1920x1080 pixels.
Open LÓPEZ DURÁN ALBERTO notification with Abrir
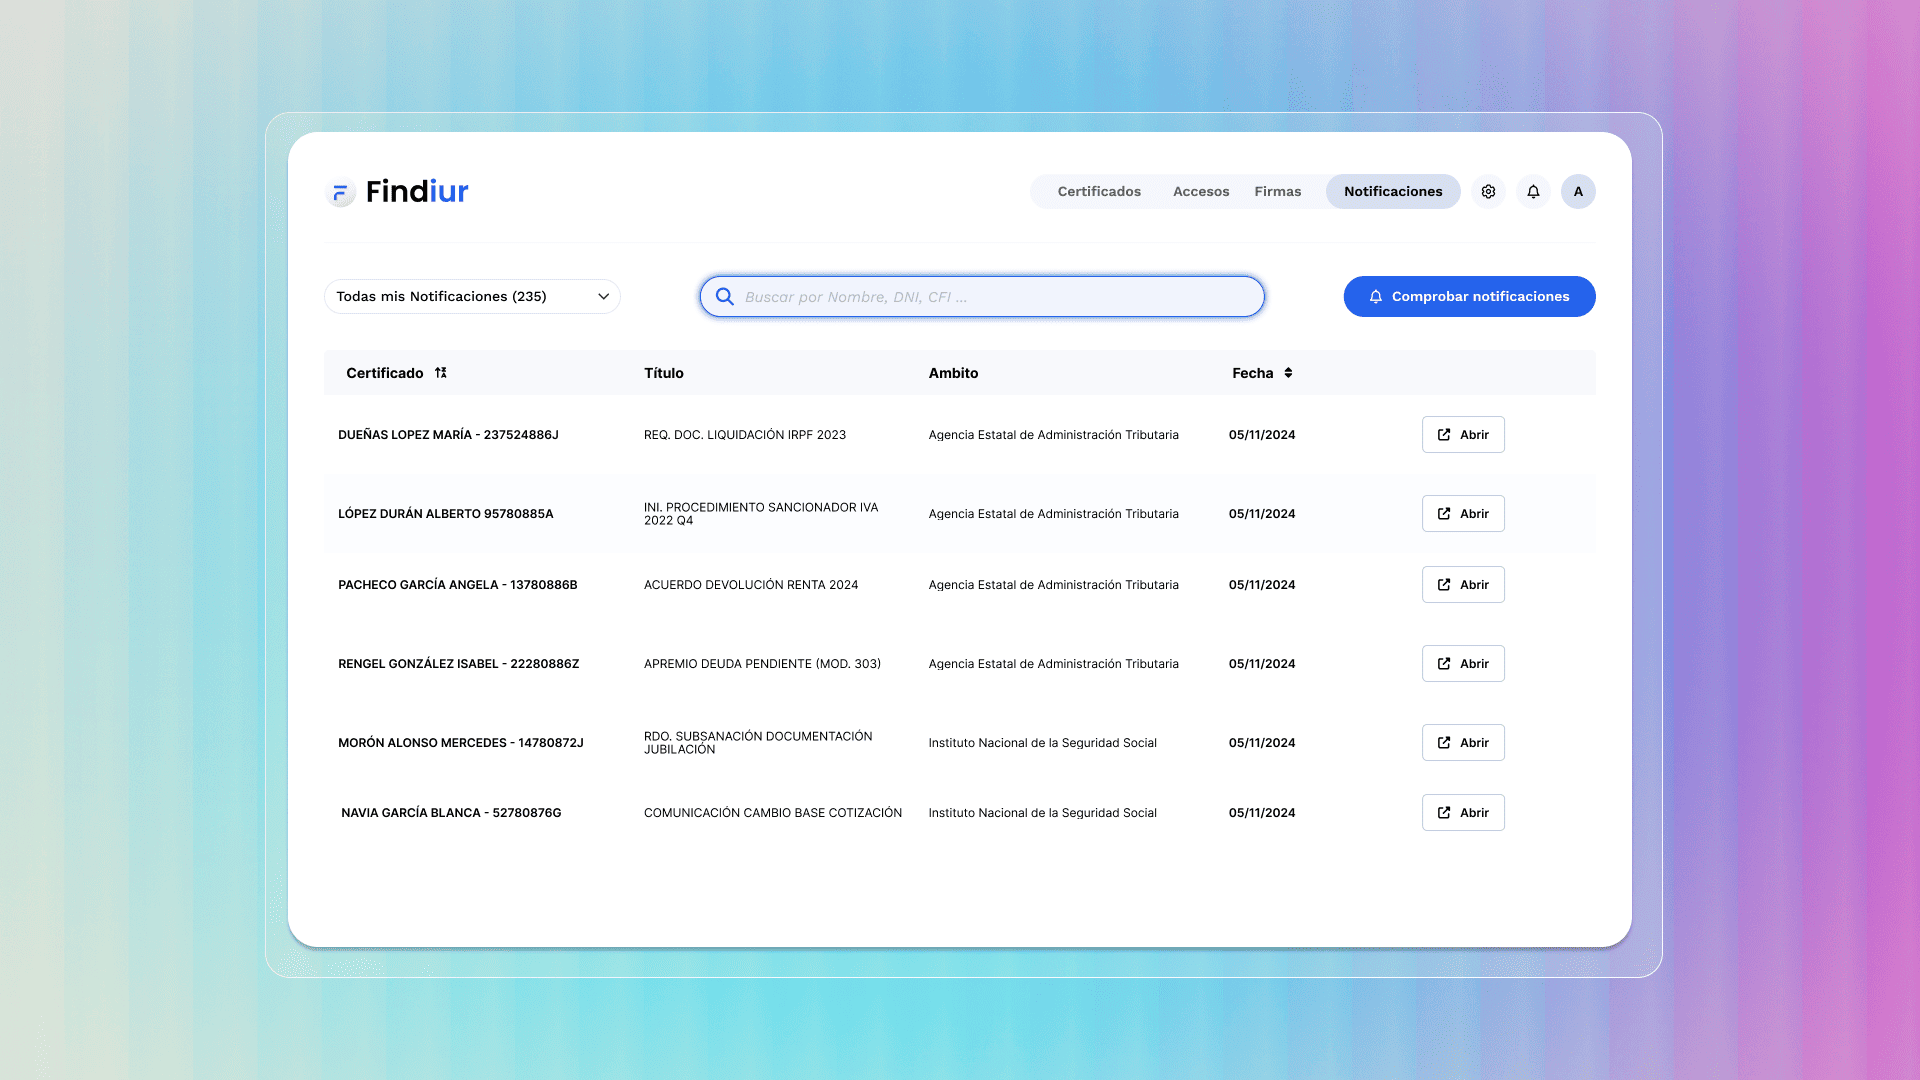click(x=1463, y=514)
